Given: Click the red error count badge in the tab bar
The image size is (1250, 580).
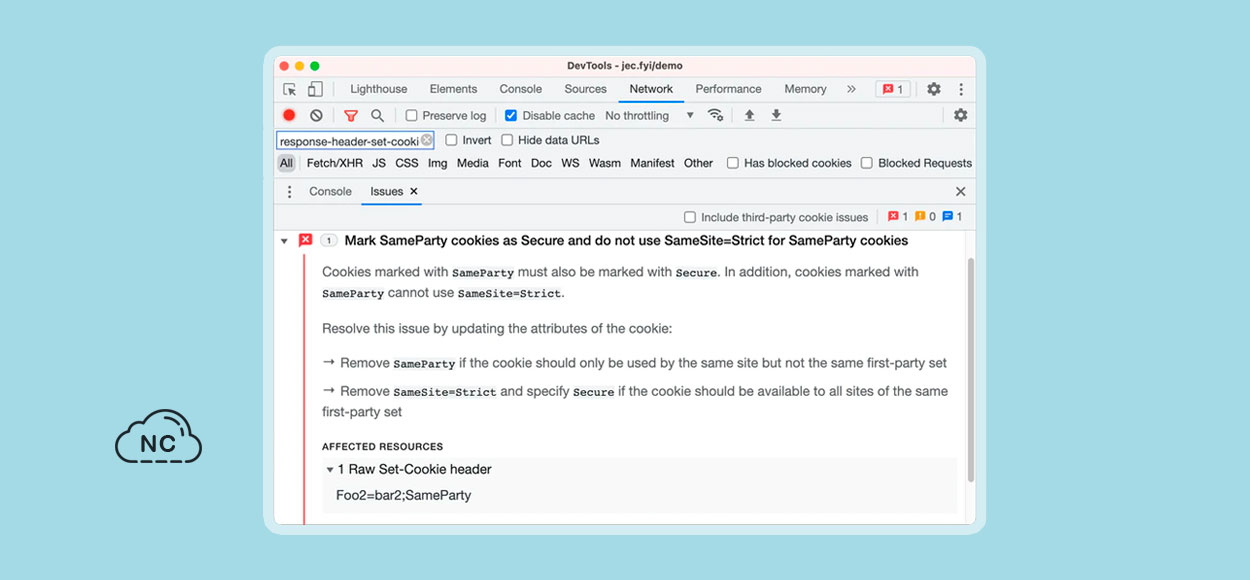Looking at the screenshot, I should 893,89.
